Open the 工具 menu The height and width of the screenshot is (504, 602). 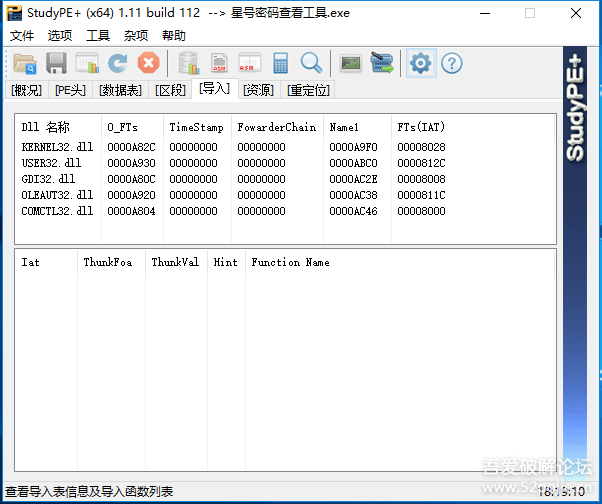tap(98, 36)
